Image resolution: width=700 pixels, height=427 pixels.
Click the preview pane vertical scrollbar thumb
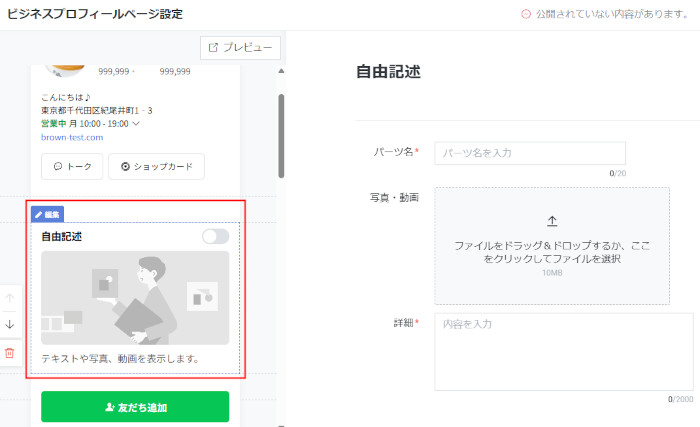click(x=281, y=136)
